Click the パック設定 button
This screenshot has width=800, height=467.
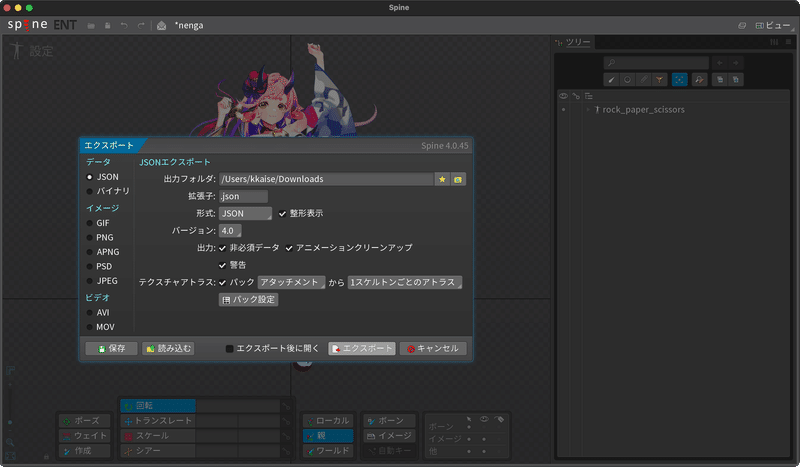coord(248,300)
